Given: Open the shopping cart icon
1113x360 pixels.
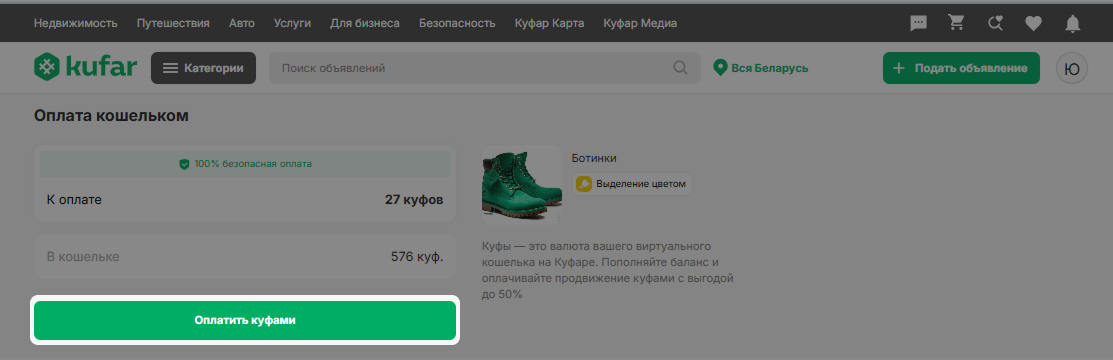Looking at the screenshot, I should 957,23.
